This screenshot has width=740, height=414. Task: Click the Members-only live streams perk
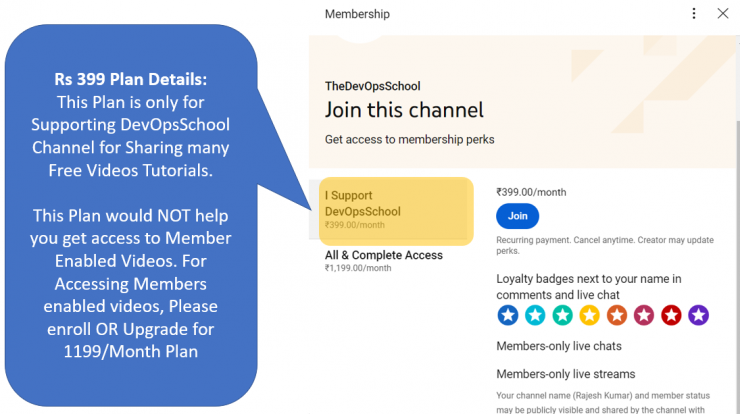pos(565,374)
